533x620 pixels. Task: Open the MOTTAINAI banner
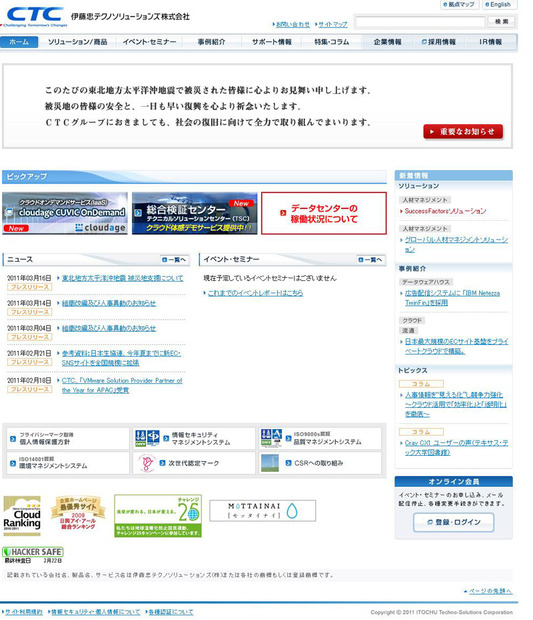tap(262, 510)
